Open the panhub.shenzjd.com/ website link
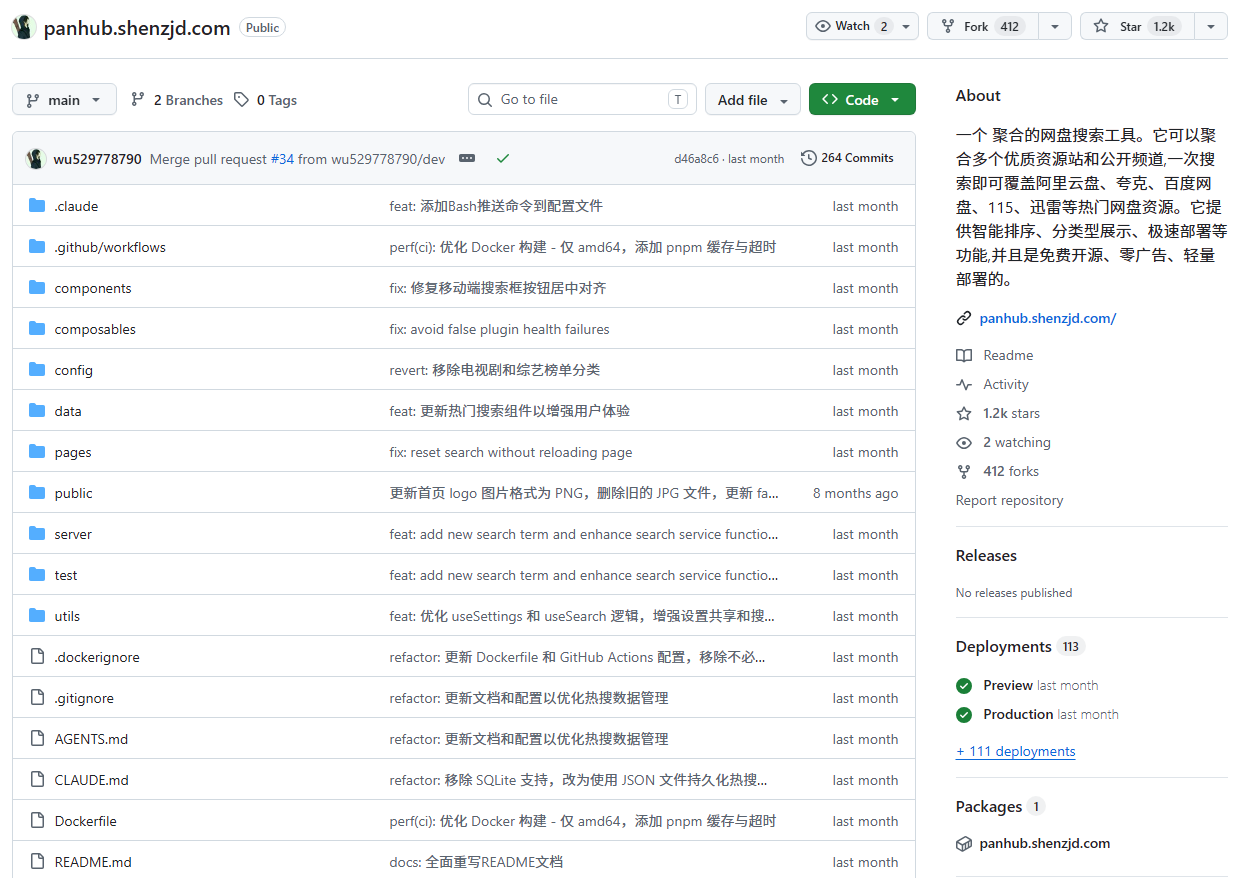Screen dimensions: 1239x878 pos(1048,318)
